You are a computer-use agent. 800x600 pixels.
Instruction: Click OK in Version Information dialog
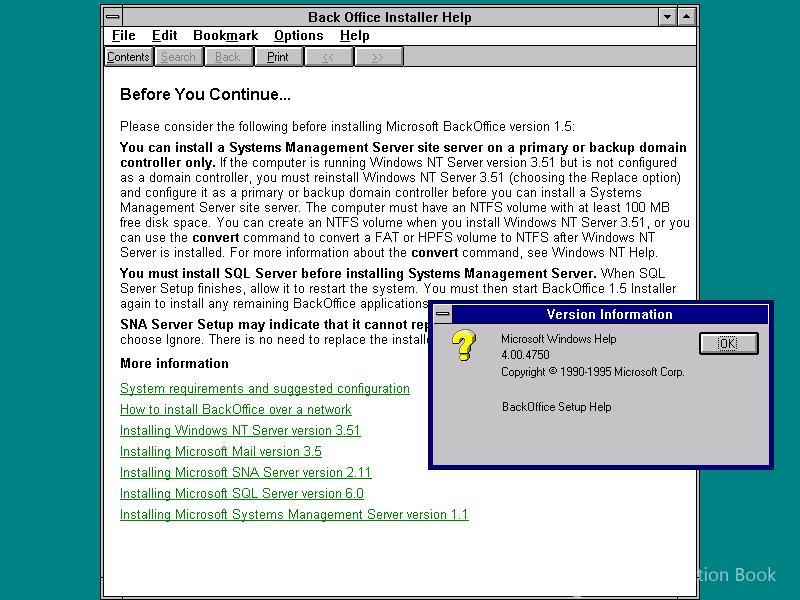[728, 343]
